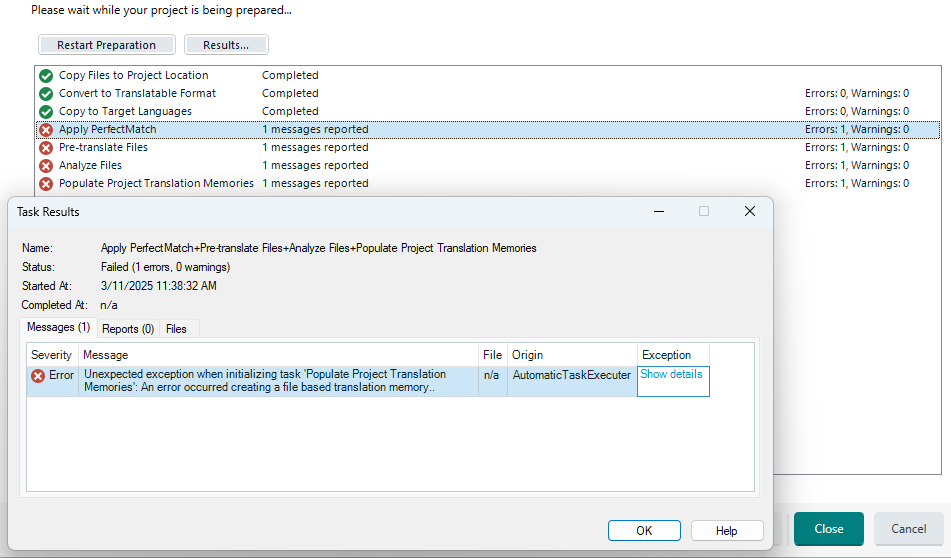Click the red error icon beside Apply PerfectMatch
The width and height of the screenshot is (951, 558).
coord(46,130)
